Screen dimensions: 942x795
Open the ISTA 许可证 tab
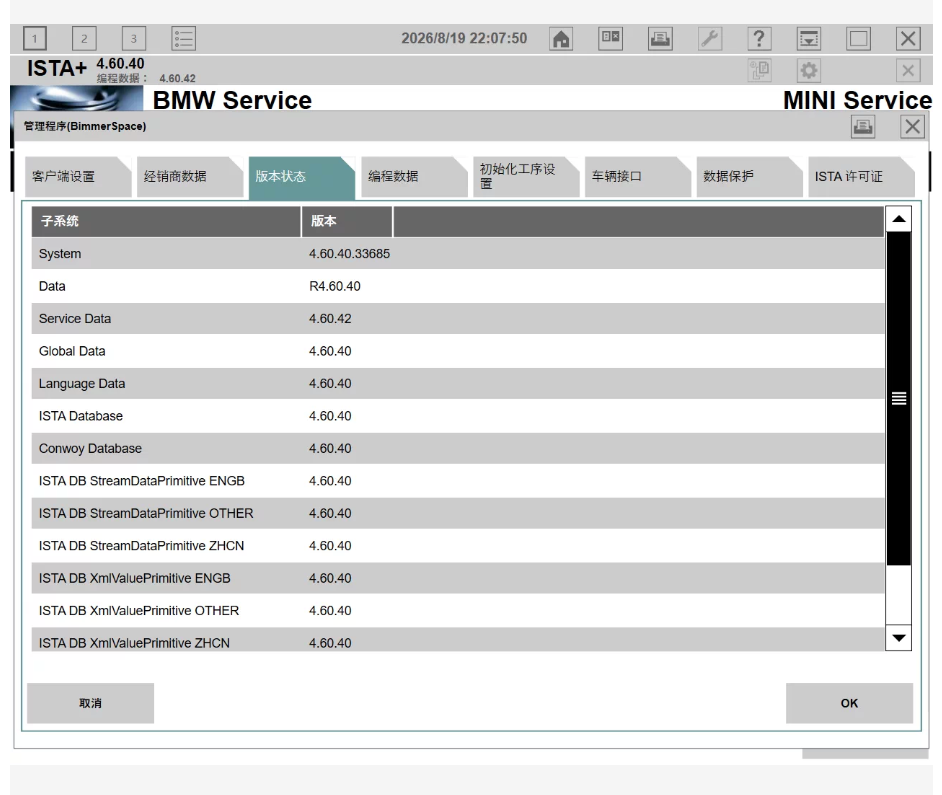coord(861,177)
